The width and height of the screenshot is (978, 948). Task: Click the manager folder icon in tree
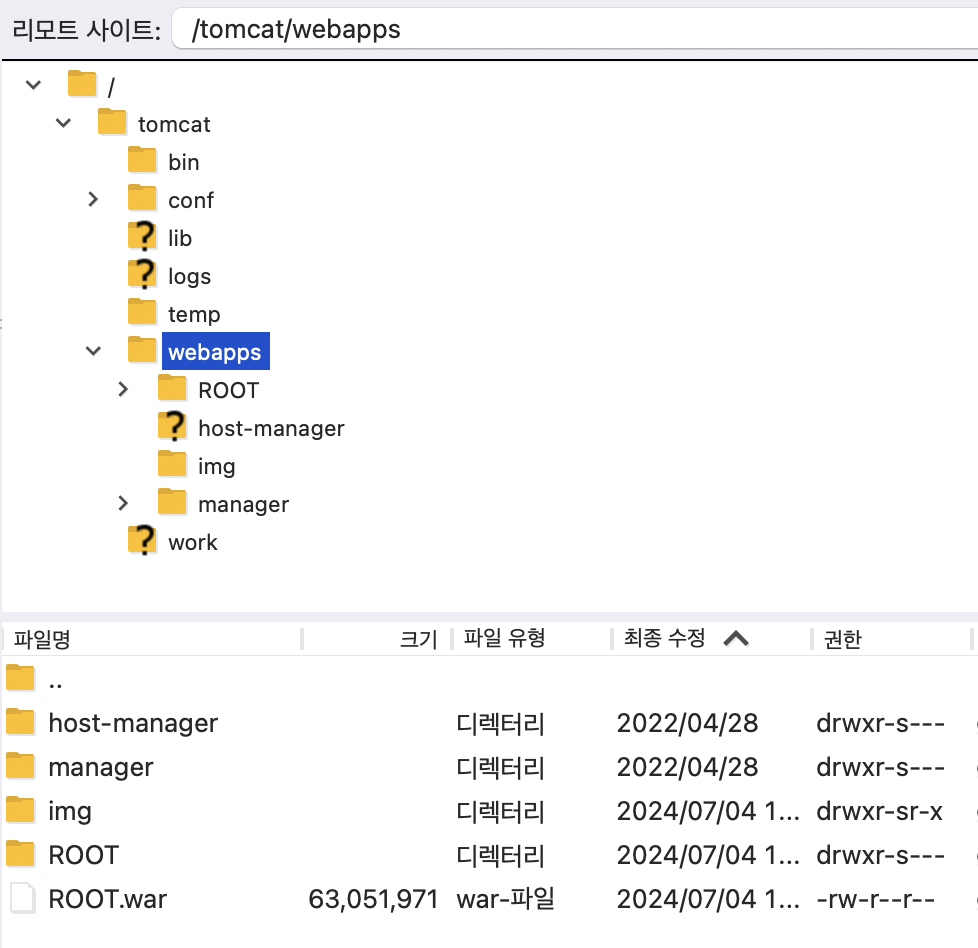point(172,502)
